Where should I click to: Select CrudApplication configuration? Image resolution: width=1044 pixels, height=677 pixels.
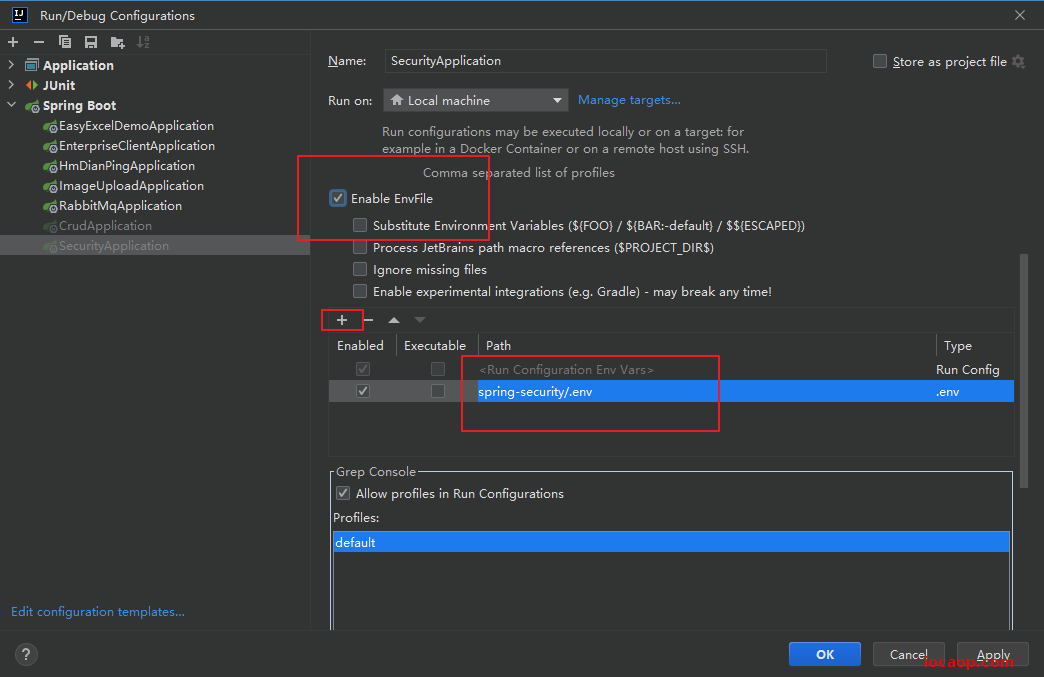tap(105, 225)
